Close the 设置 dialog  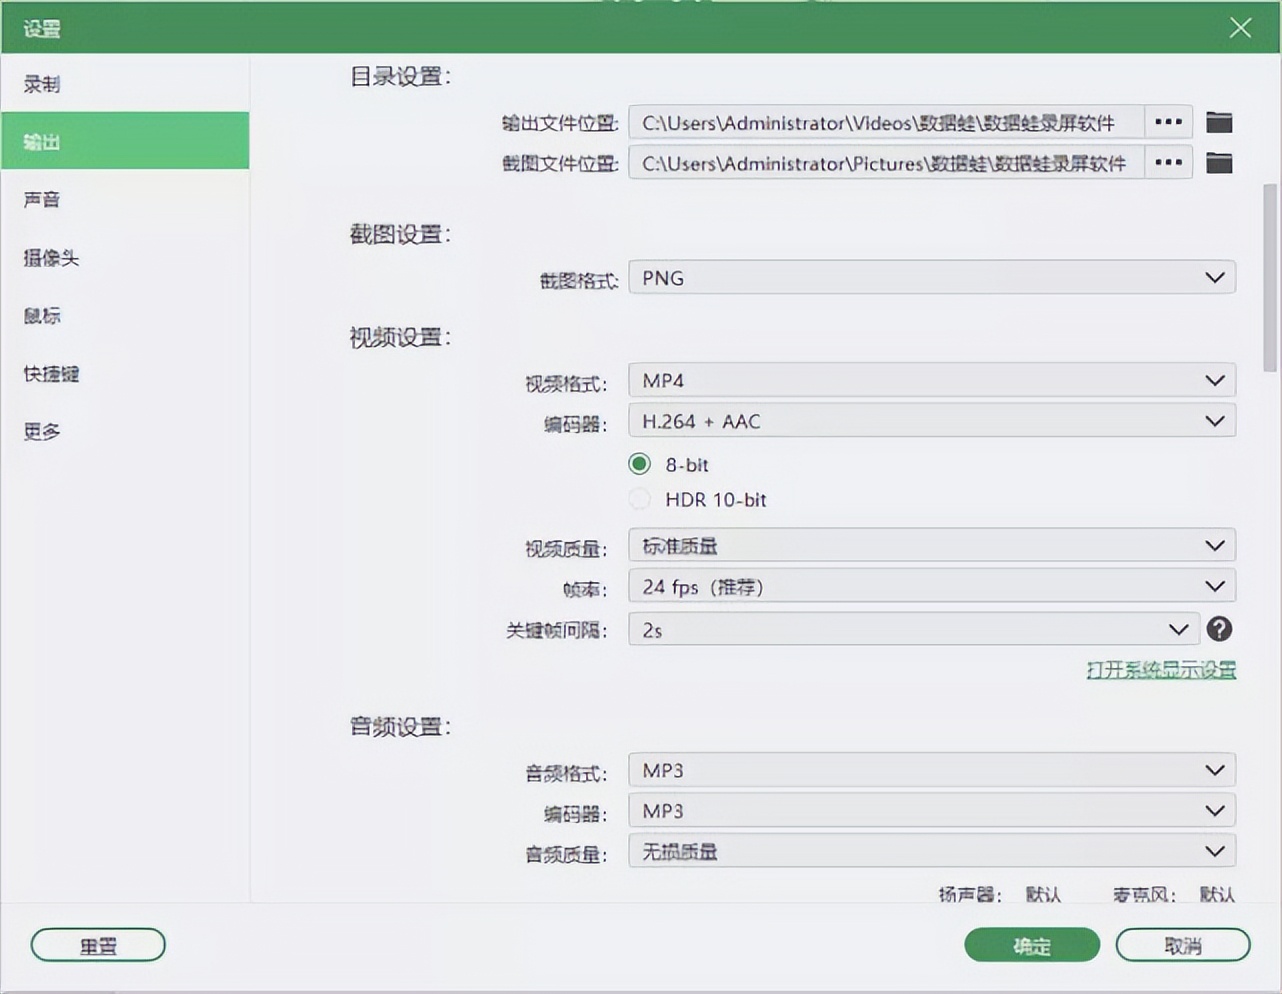pos(1240,28)
